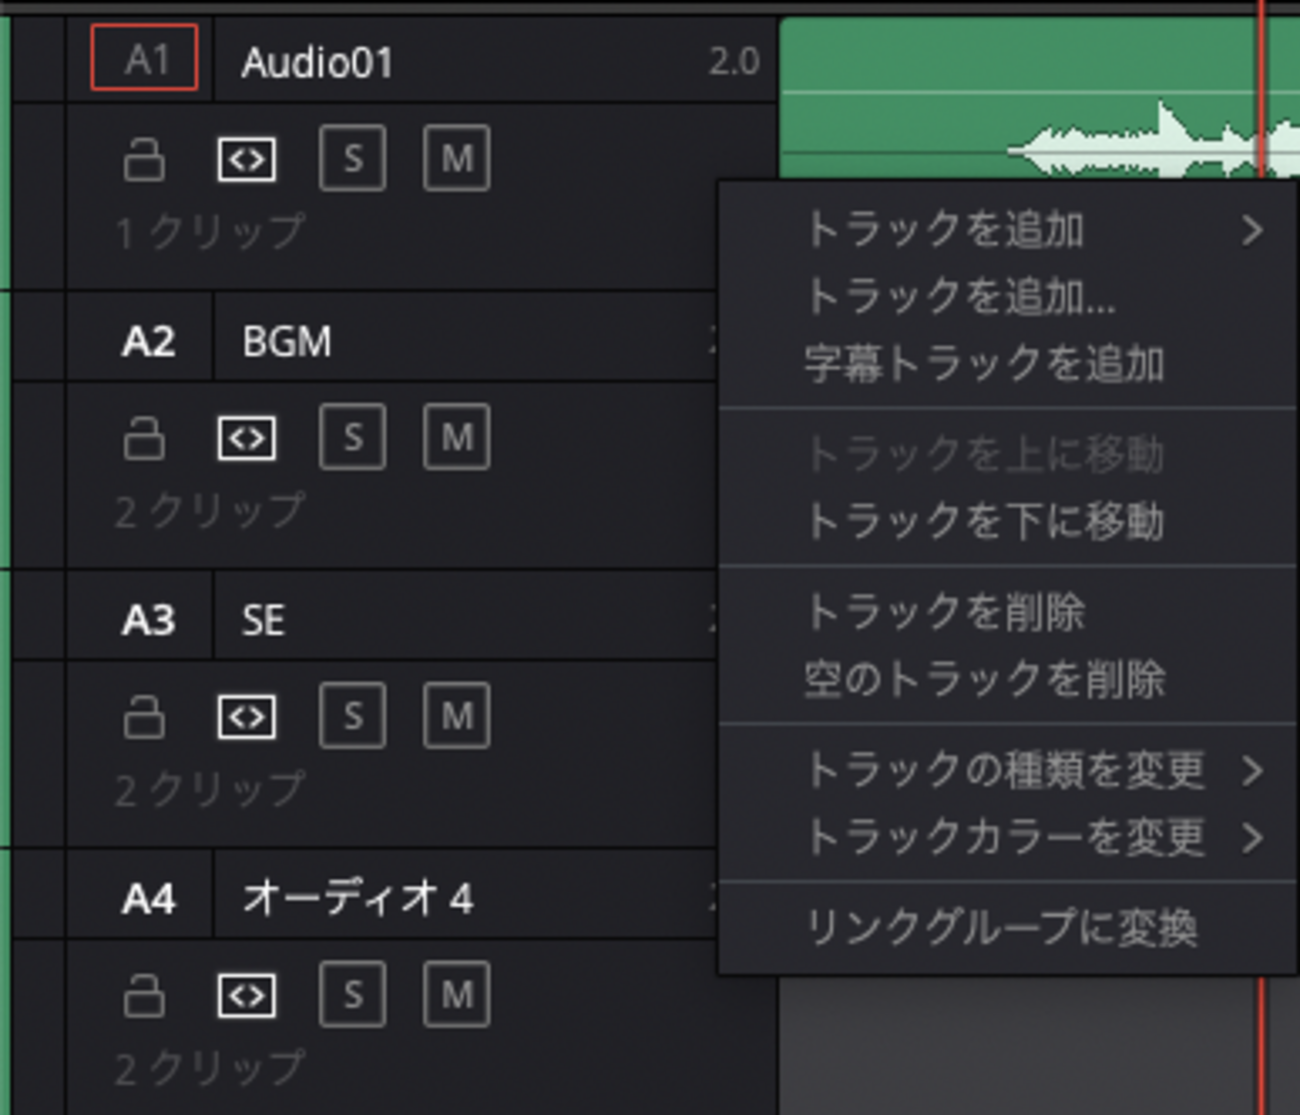Solo the Audio01 track with the S button

coord(352,158)
